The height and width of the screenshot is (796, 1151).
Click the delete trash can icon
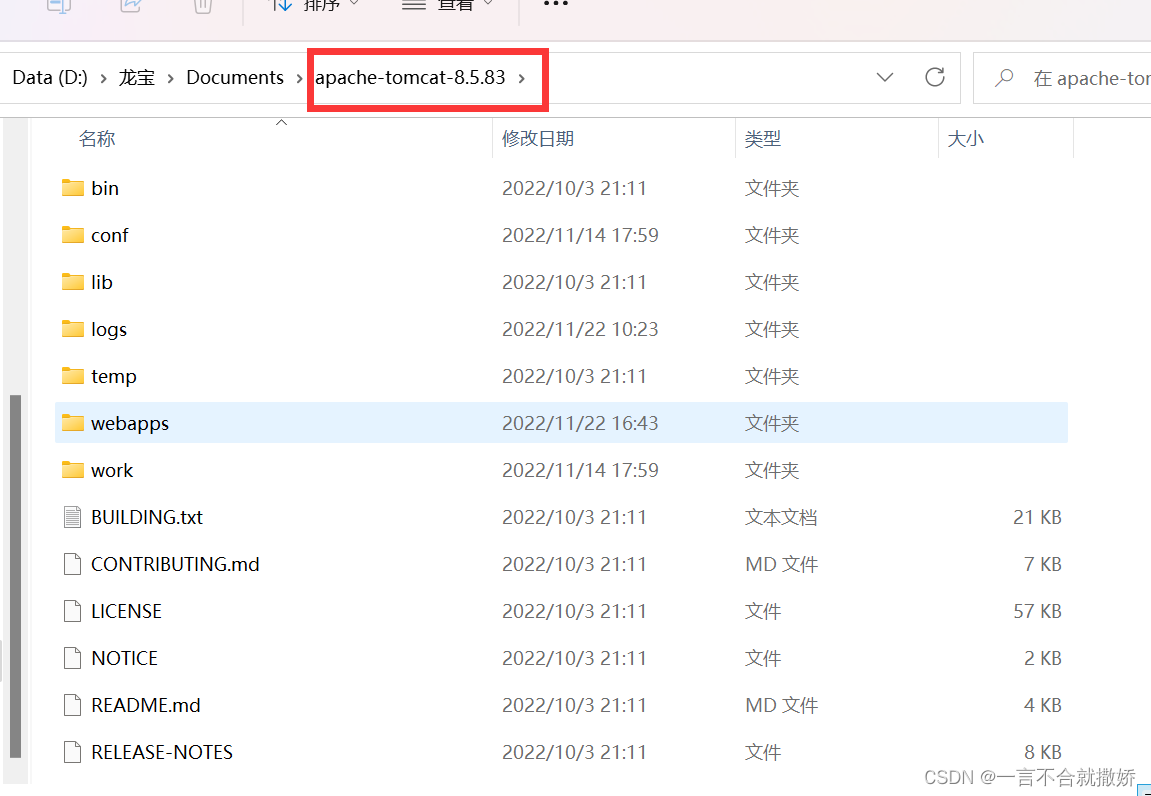point(203,6)
